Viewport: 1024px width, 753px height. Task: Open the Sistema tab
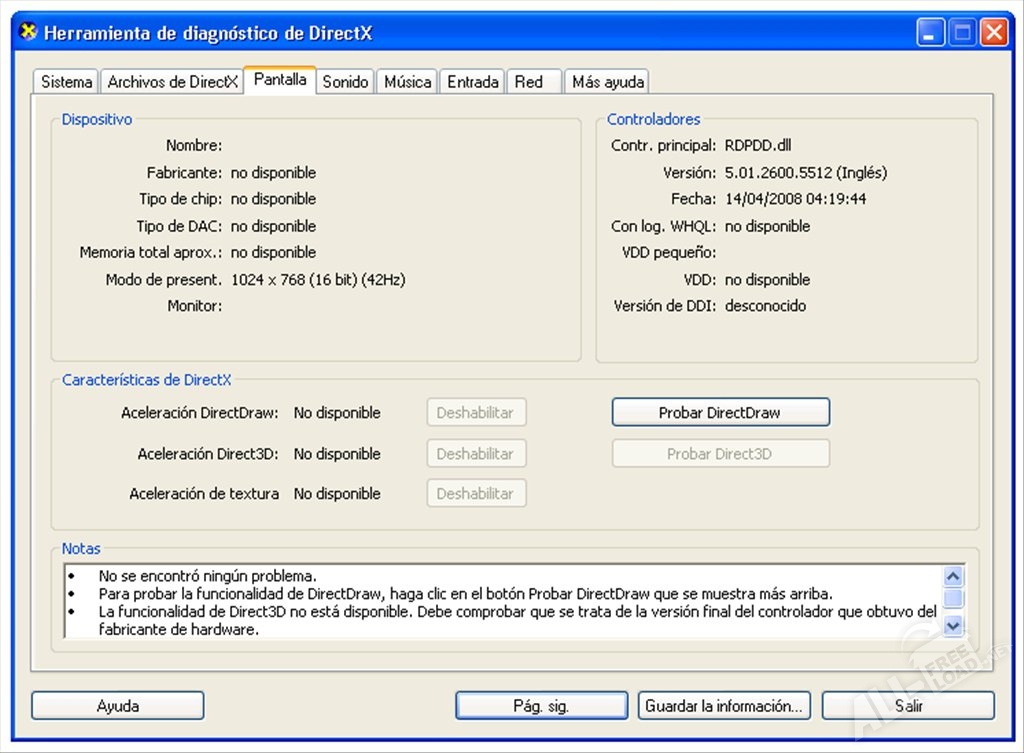coord(67,82)
